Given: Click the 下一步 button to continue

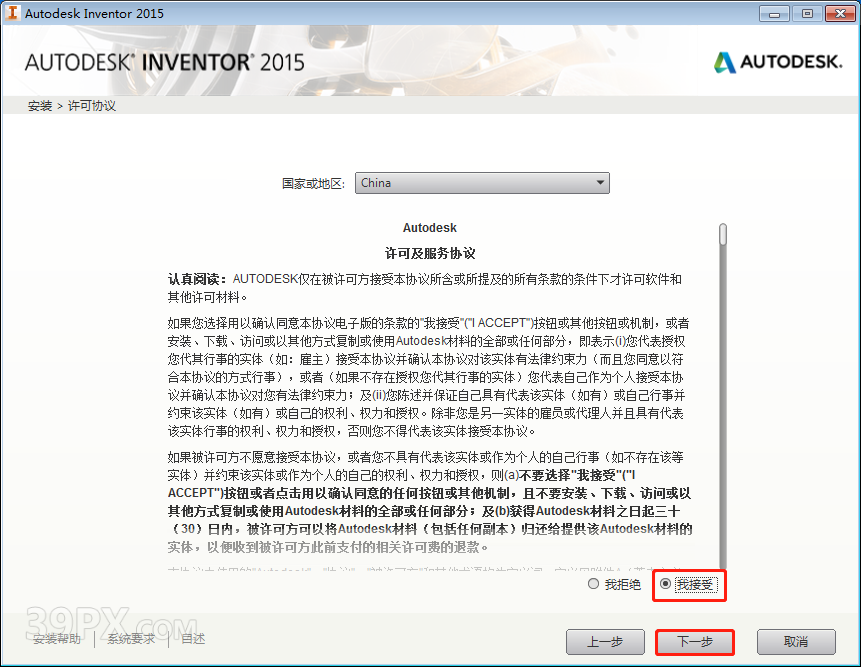Looking at the screenshot, I should pyautogui.click(x=694, y=642).
